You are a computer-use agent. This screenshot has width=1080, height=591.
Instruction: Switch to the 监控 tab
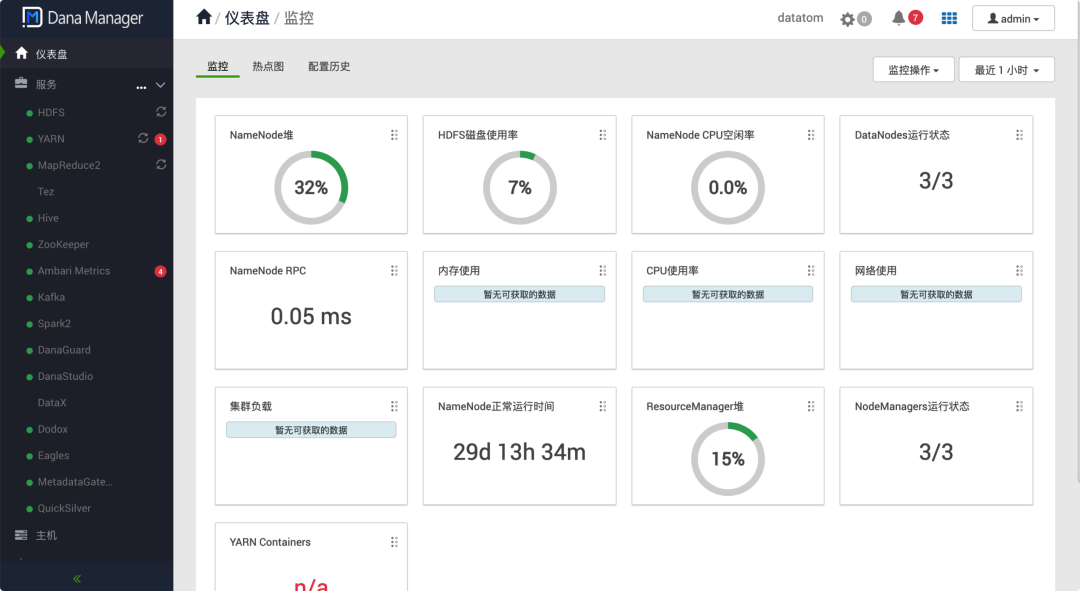(218, 67)
